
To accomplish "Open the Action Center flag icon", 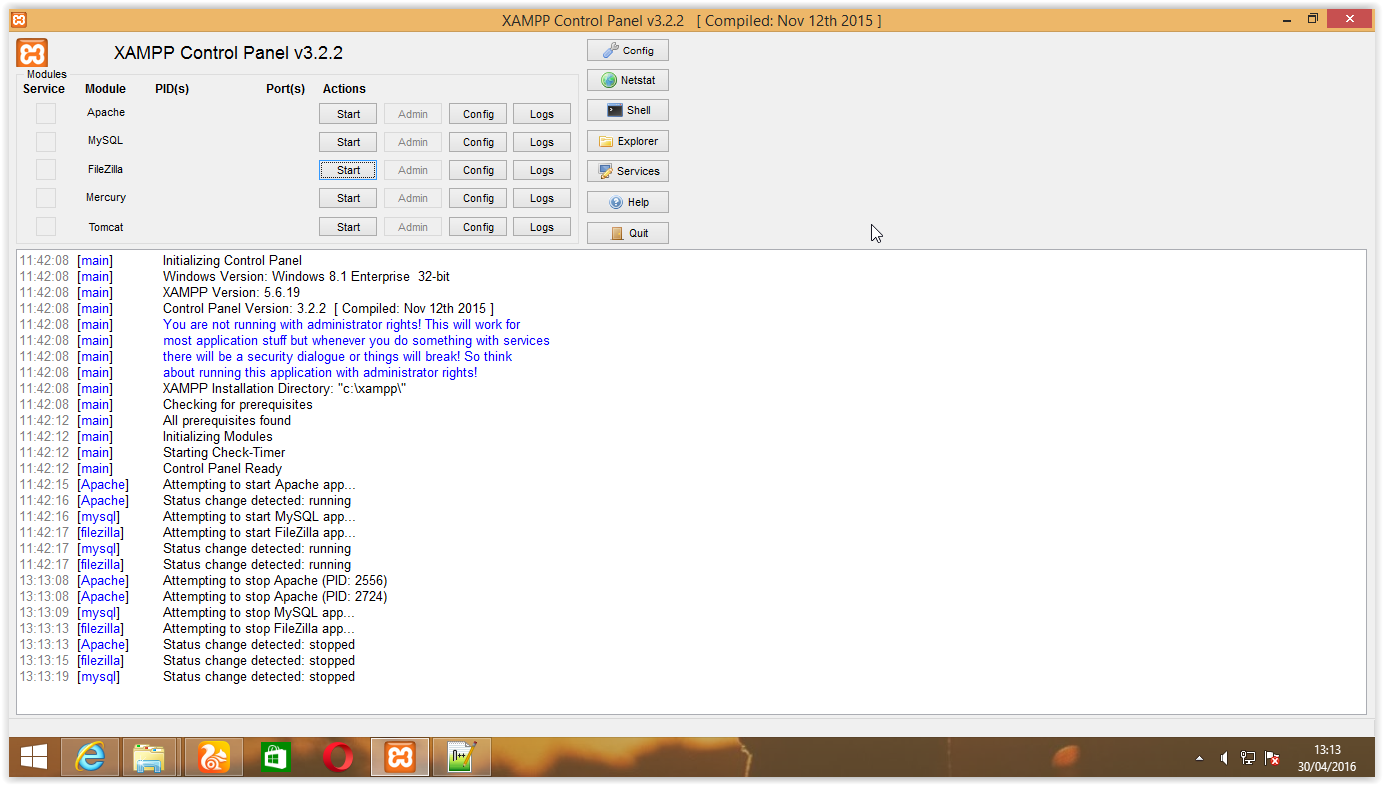I will [x=1273, y=758].
